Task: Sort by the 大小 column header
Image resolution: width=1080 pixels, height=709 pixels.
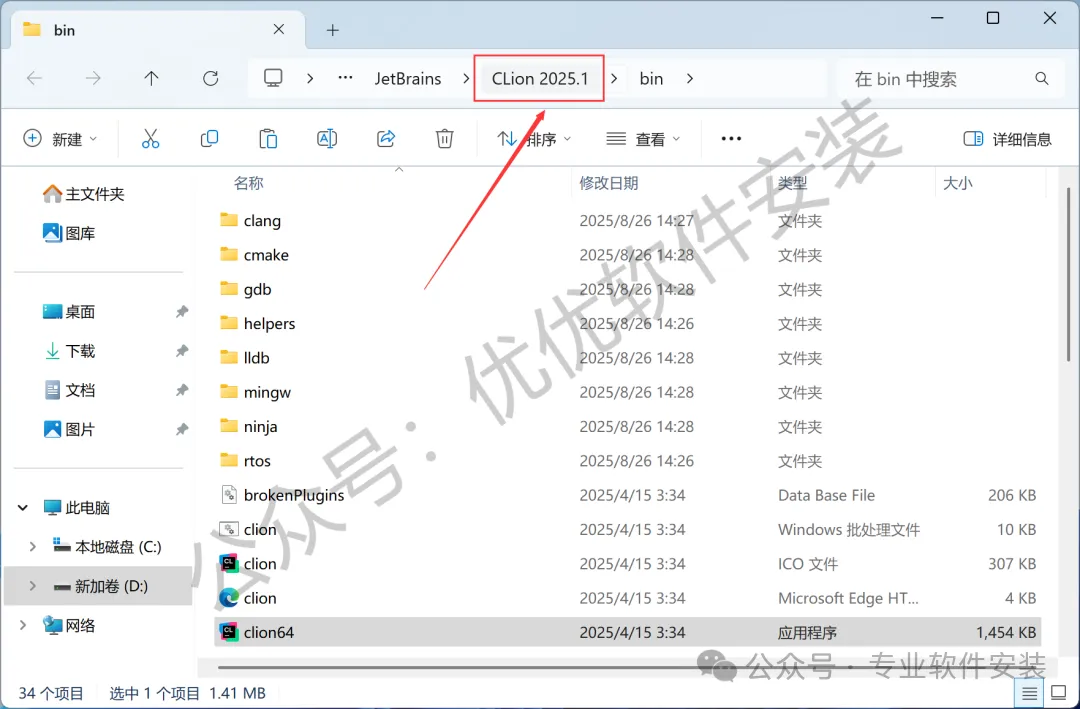Action: click(957, 183)
